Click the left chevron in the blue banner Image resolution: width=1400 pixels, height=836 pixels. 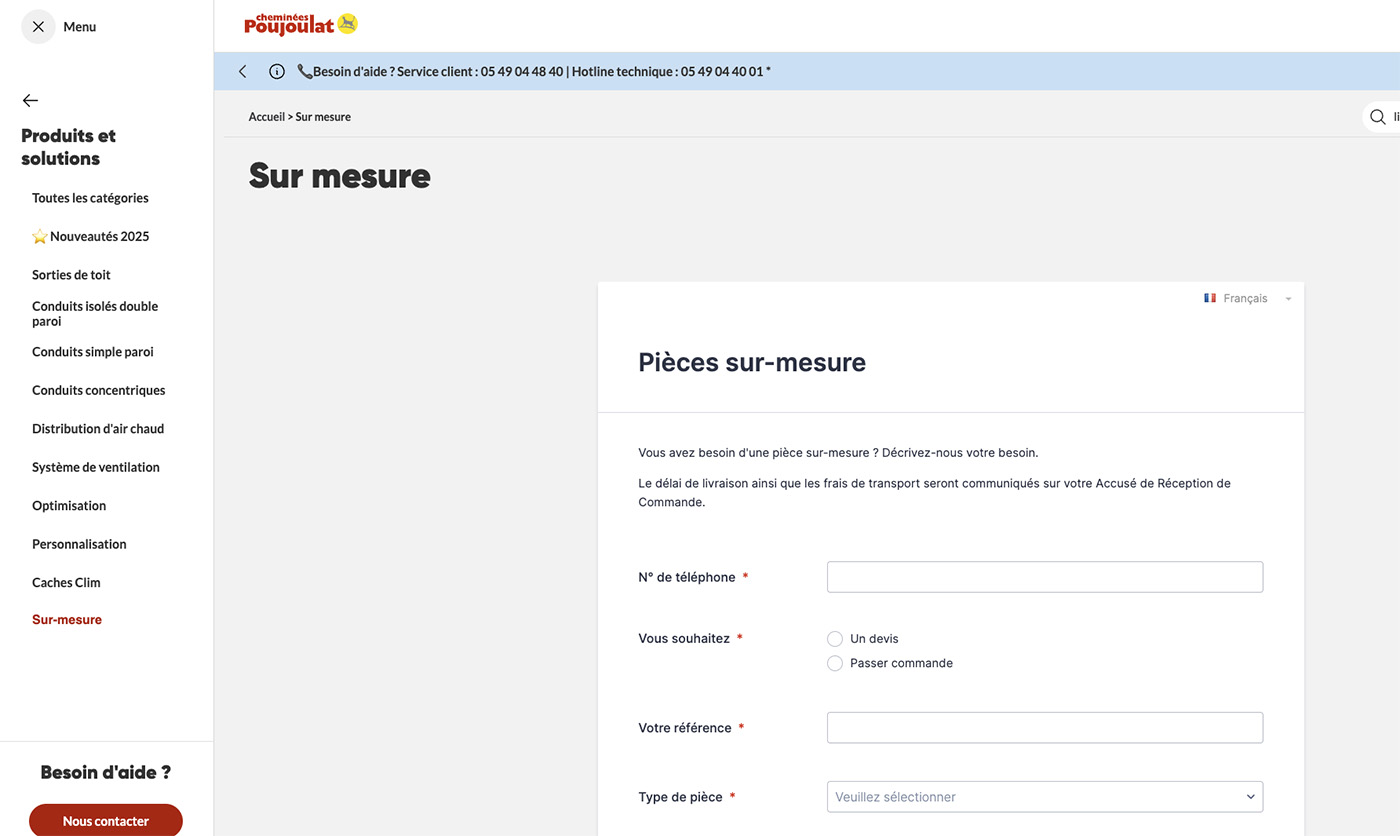click(x=242, y=72)
